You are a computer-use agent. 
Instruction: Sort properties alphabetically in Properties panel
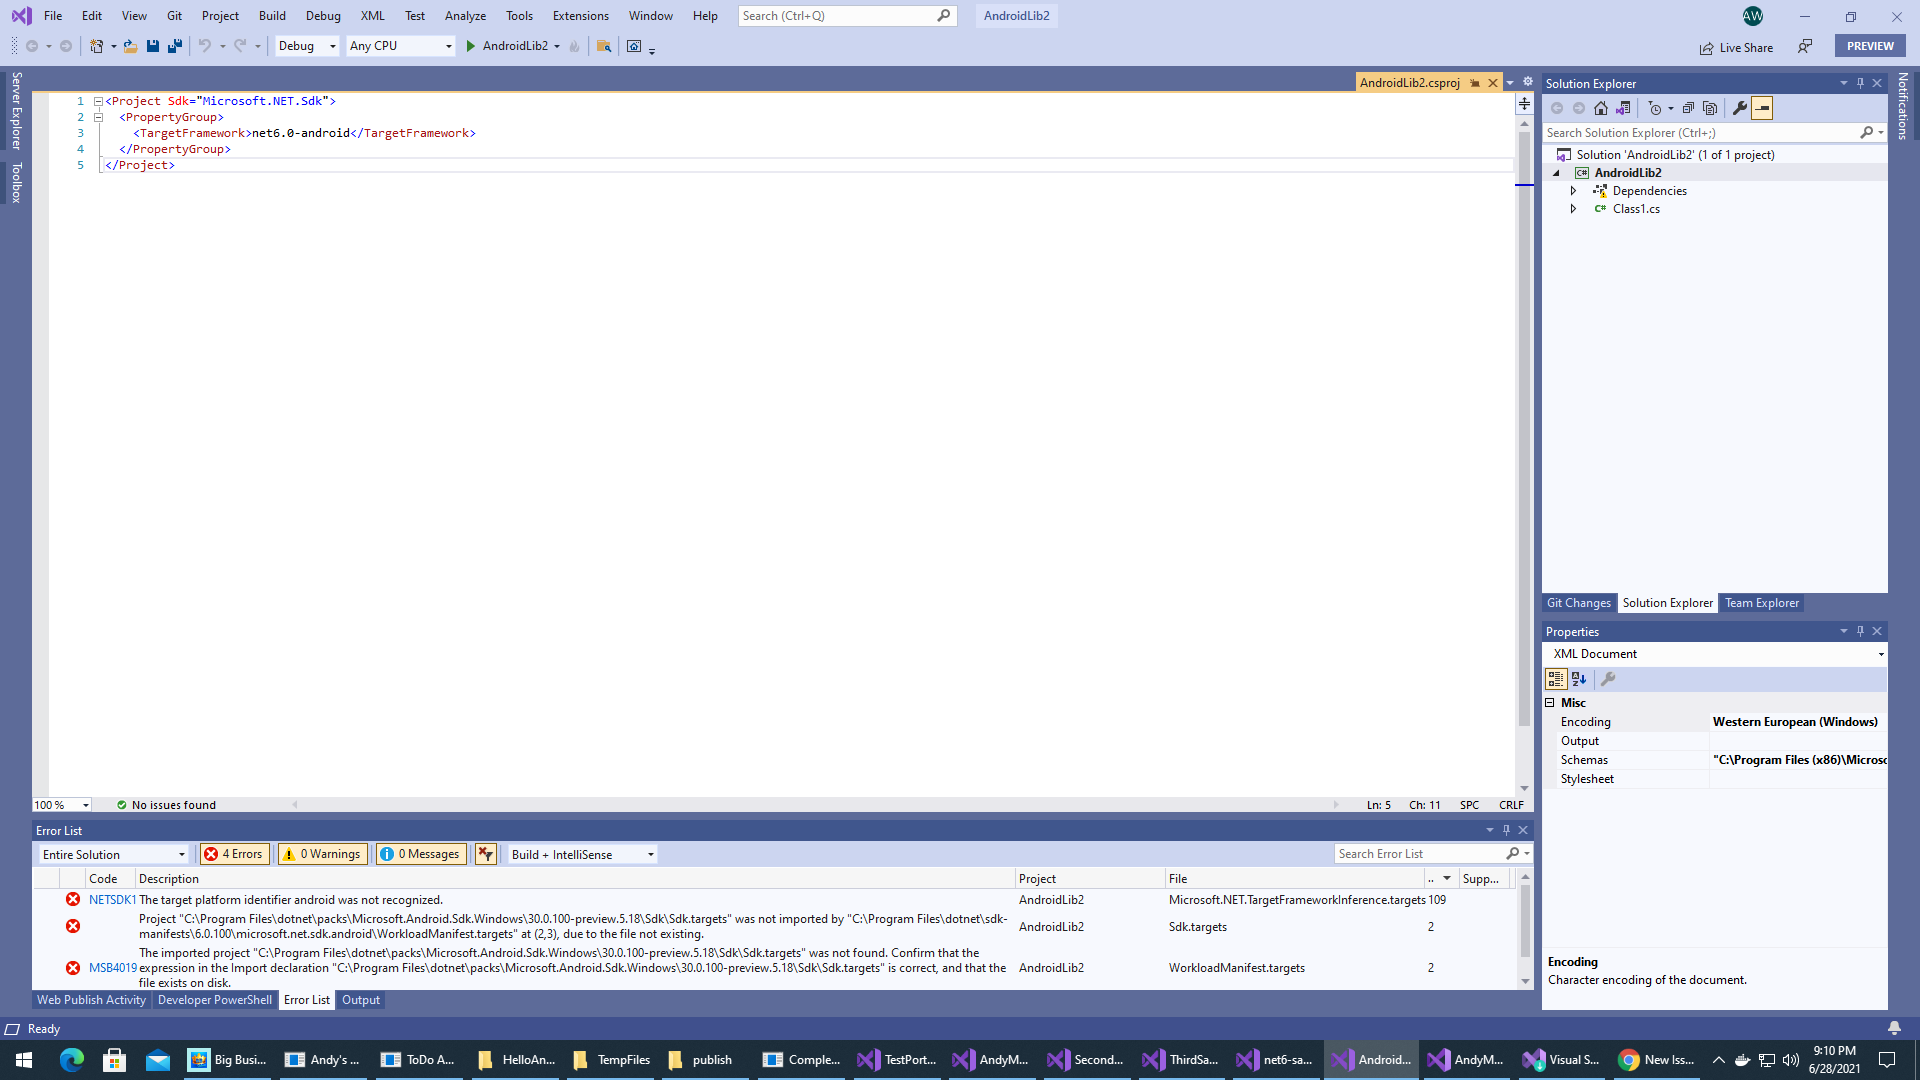(1579, 679)
